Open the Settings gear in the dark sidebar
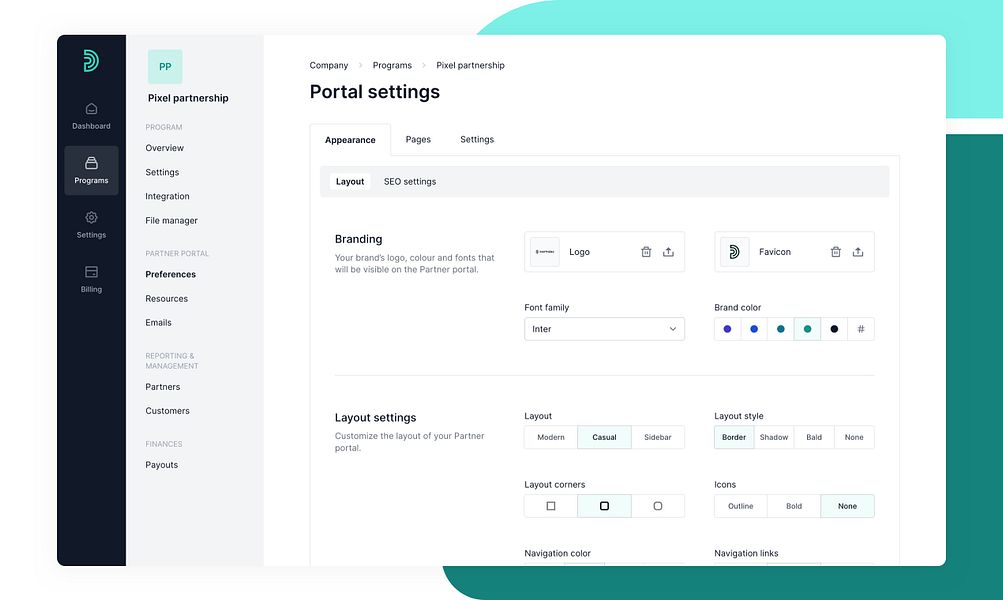 pyautogui.click(x=91, y=225)
